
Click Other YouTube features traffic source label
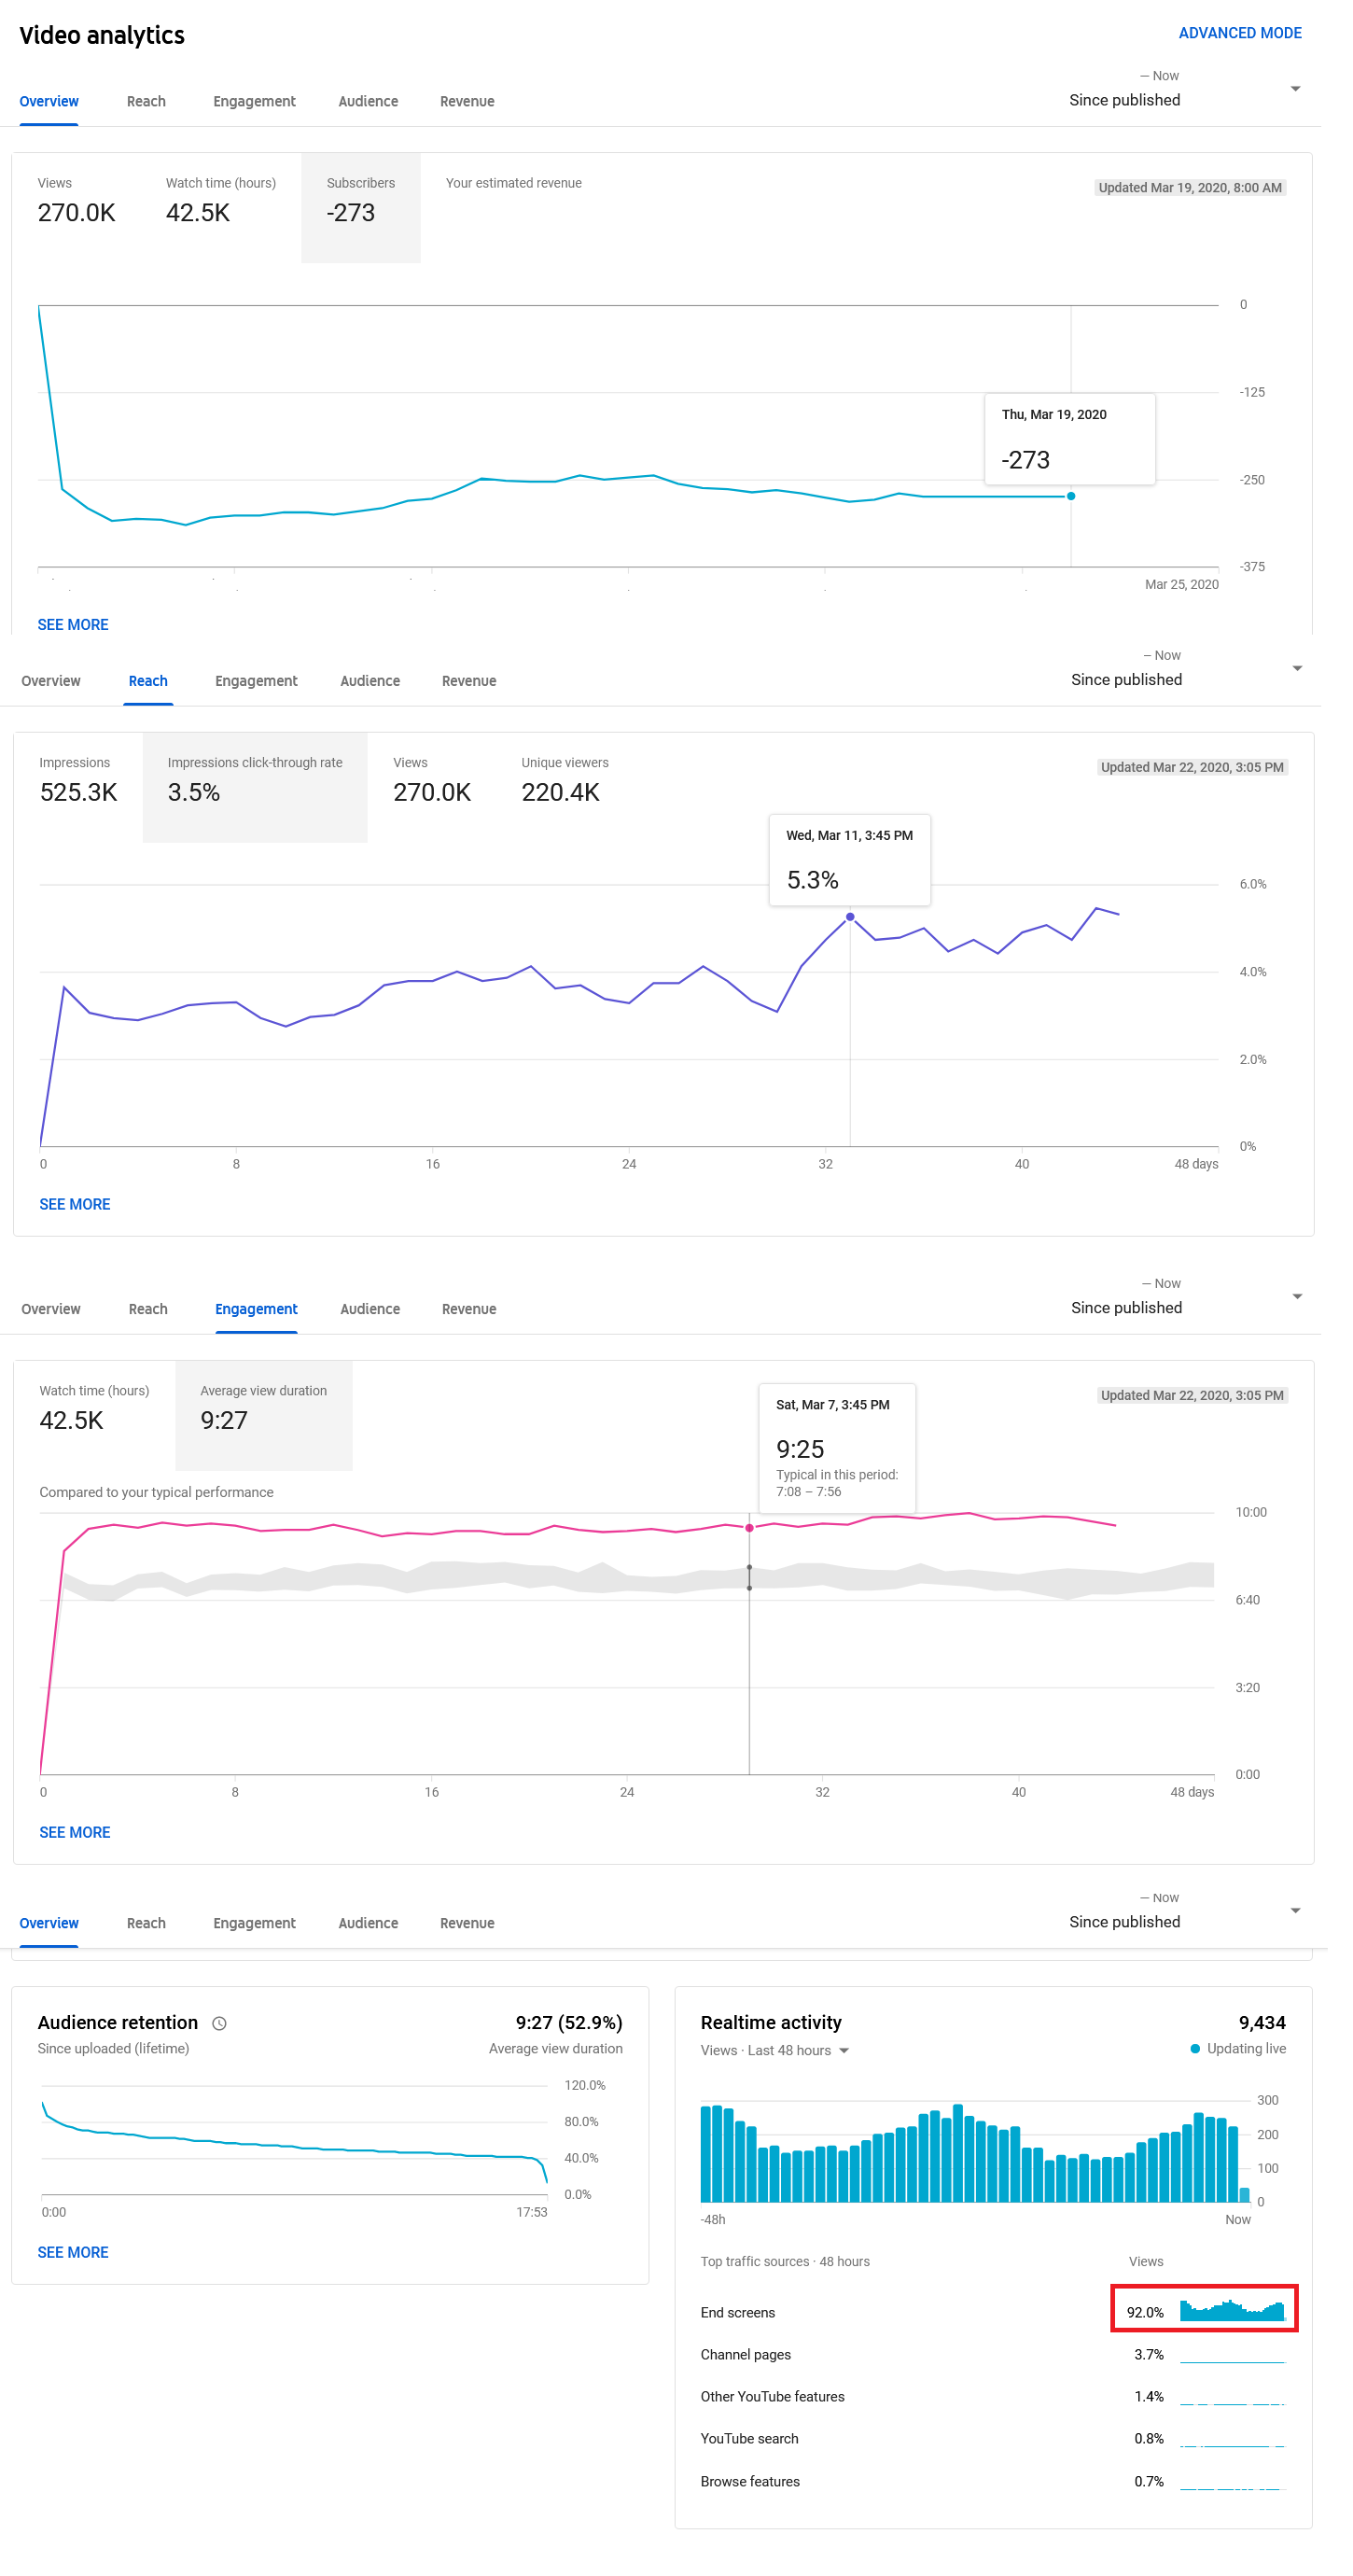773,2397
